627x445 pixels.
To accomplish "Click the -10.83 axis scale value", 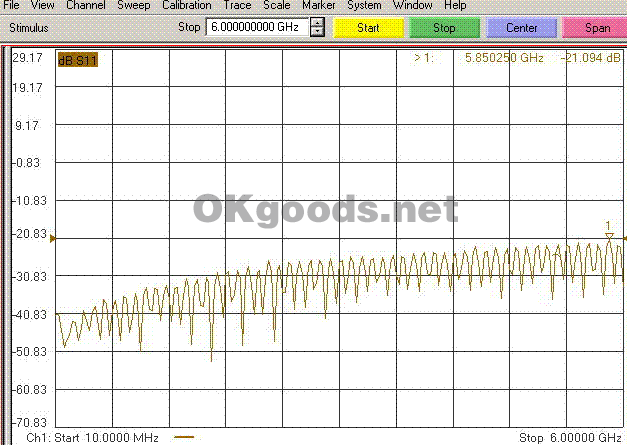I will pyautogui.click(x=30, y=201).
